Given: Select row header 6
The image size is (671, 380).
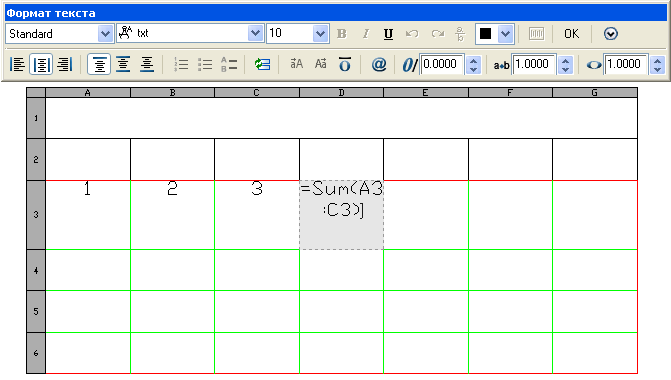Looking at the screenshot, I should point(36,353).
